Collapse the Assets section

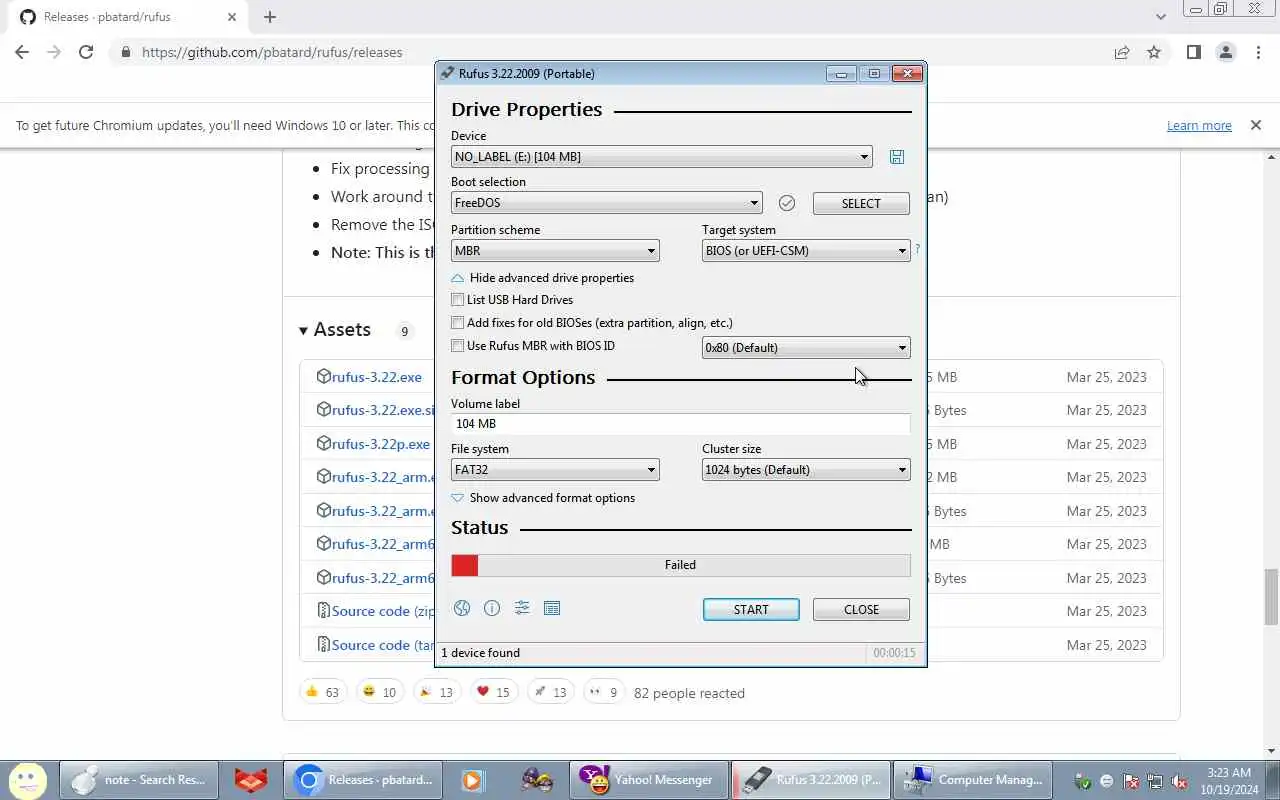334,330
